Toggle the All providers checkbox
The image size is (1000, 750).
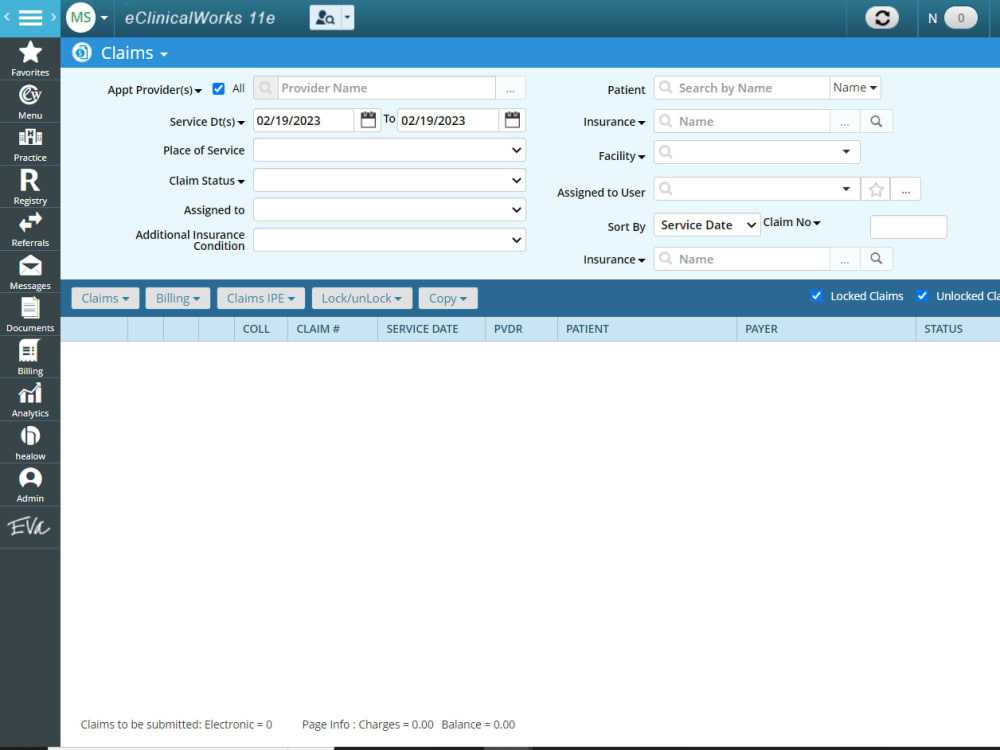[x=219, y=89]
